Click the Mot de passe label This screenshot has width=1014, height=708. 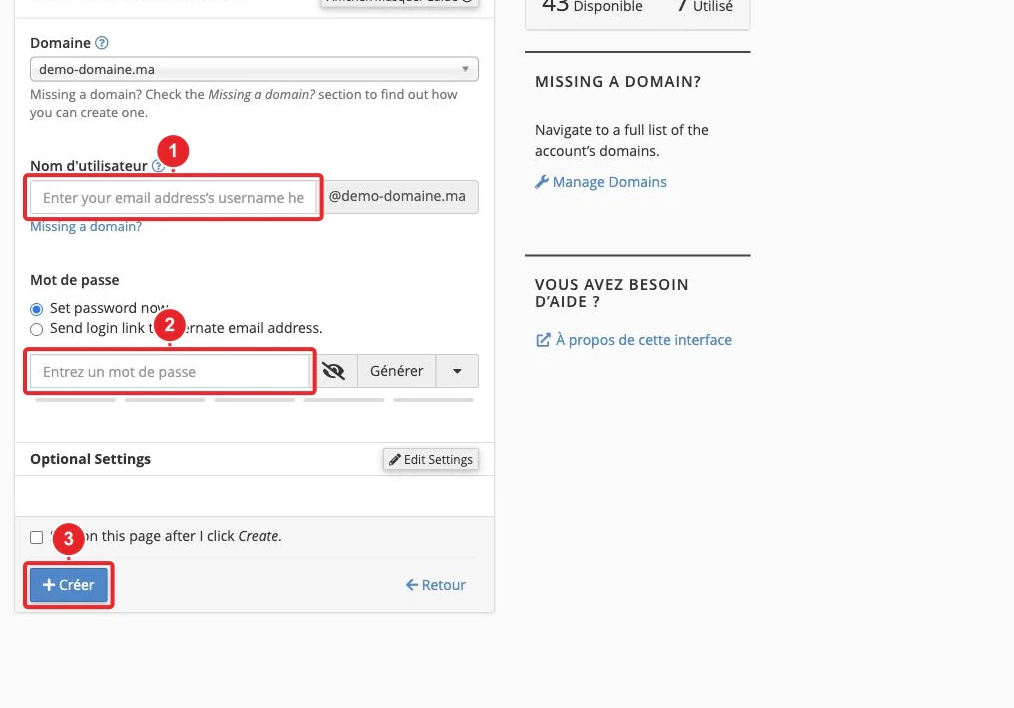coord(75,280)
